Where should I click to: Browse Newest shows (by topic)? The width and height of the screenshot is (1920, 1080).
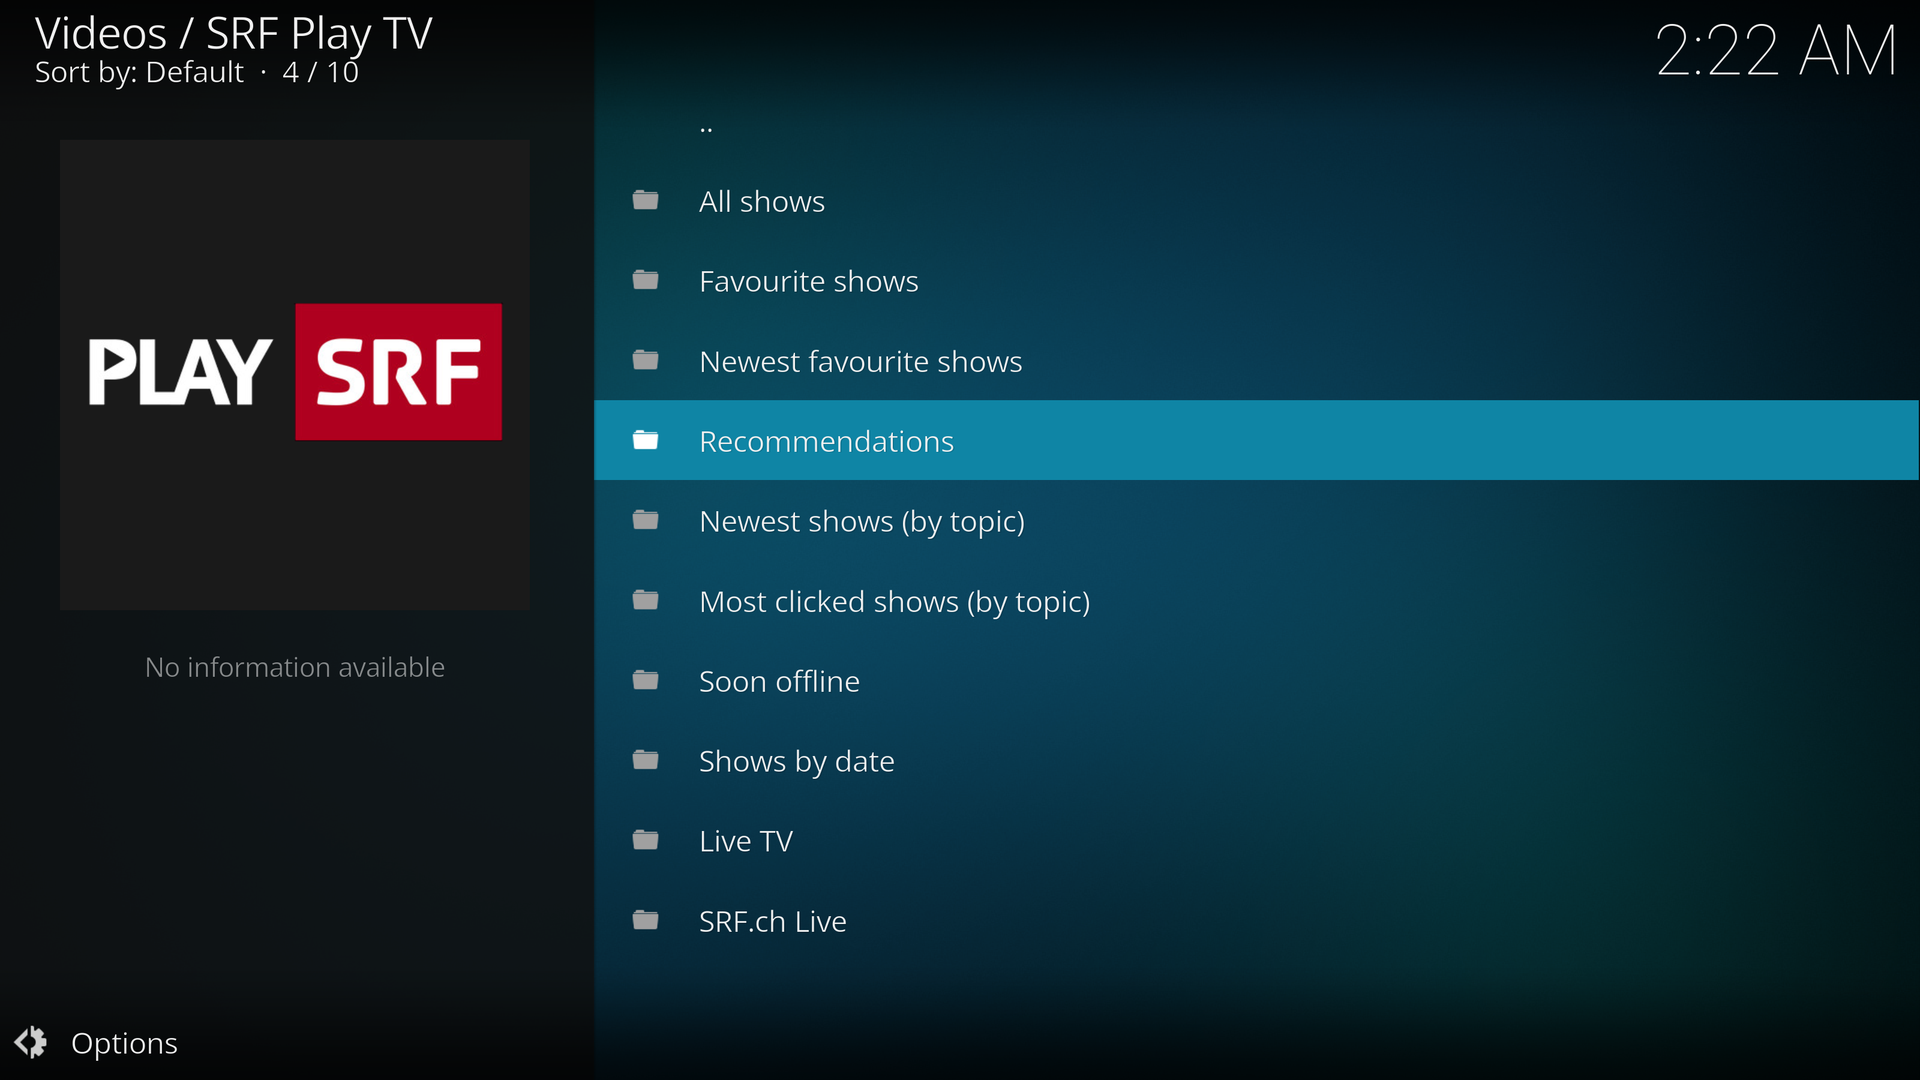click(x=861, y=522)
